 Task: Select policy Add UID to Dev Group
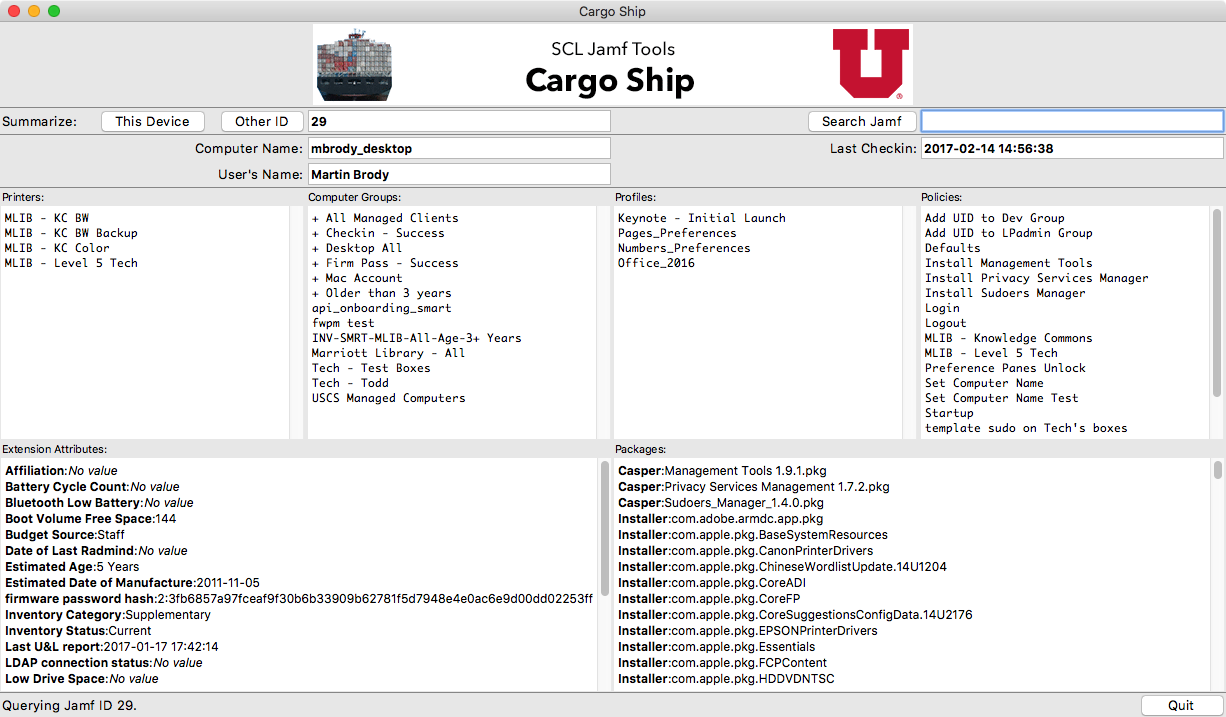995,218
